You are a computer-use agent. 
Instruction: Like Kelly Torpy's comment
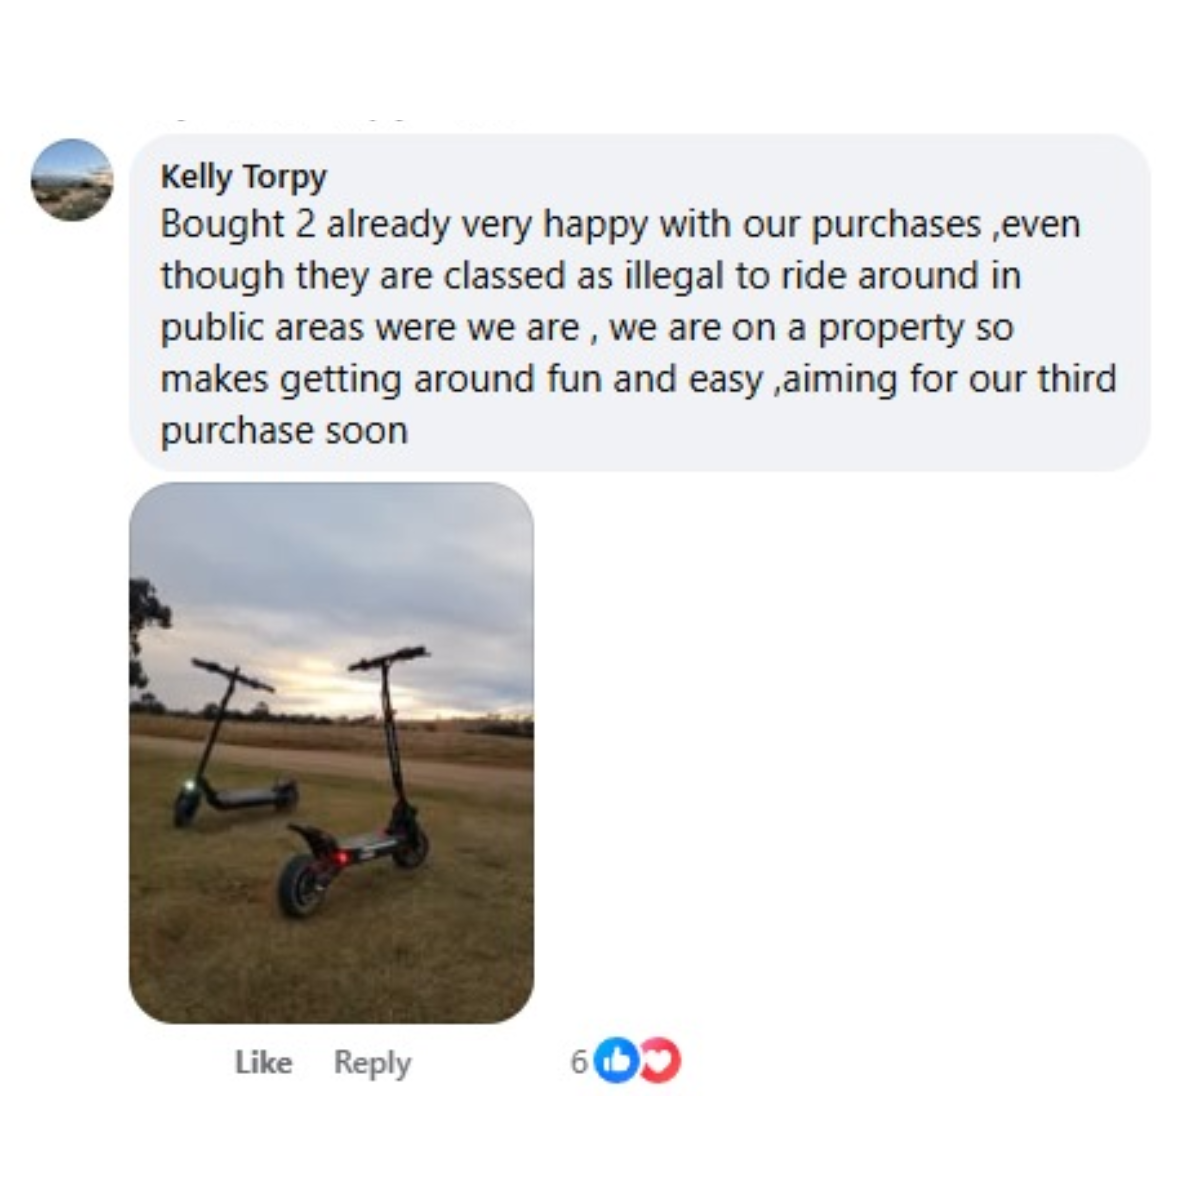[x=263, y=1062]
